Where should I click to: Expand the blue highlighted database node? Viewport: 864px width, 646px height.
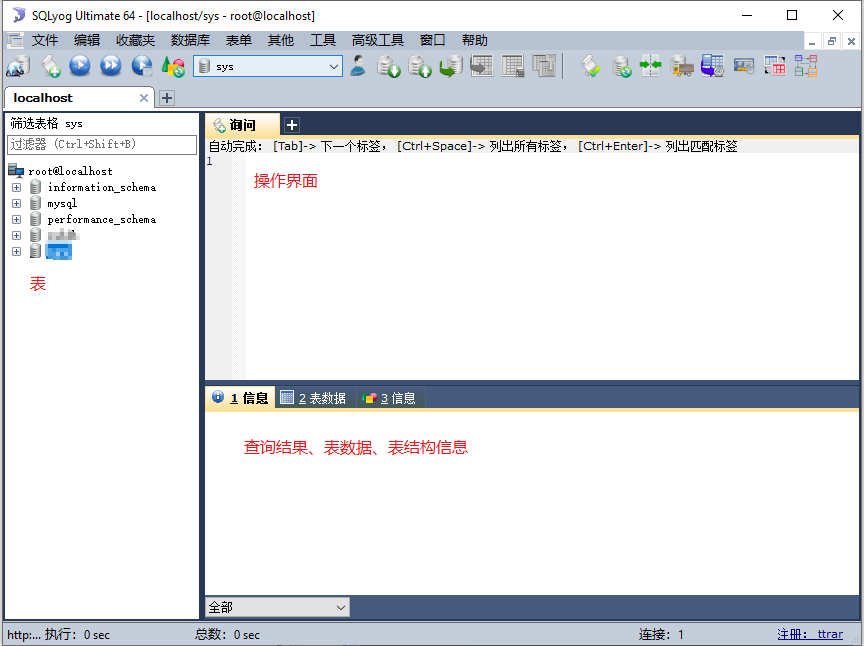(17, 251)
